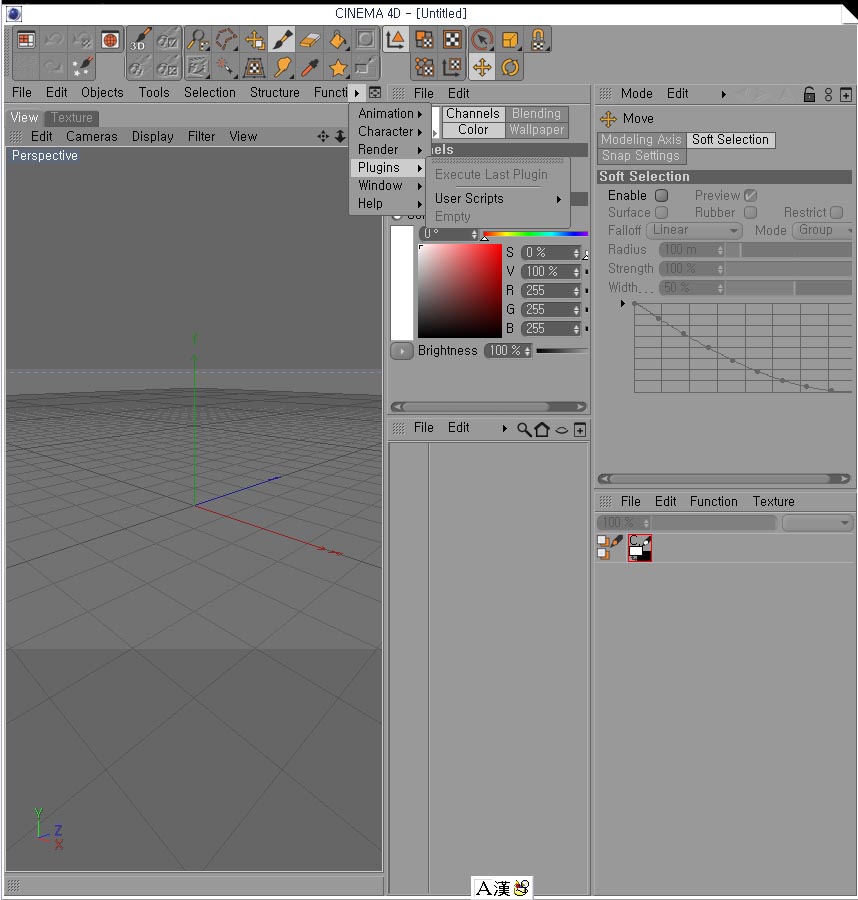Select the orange smudge tool

(x=282, y=68)
